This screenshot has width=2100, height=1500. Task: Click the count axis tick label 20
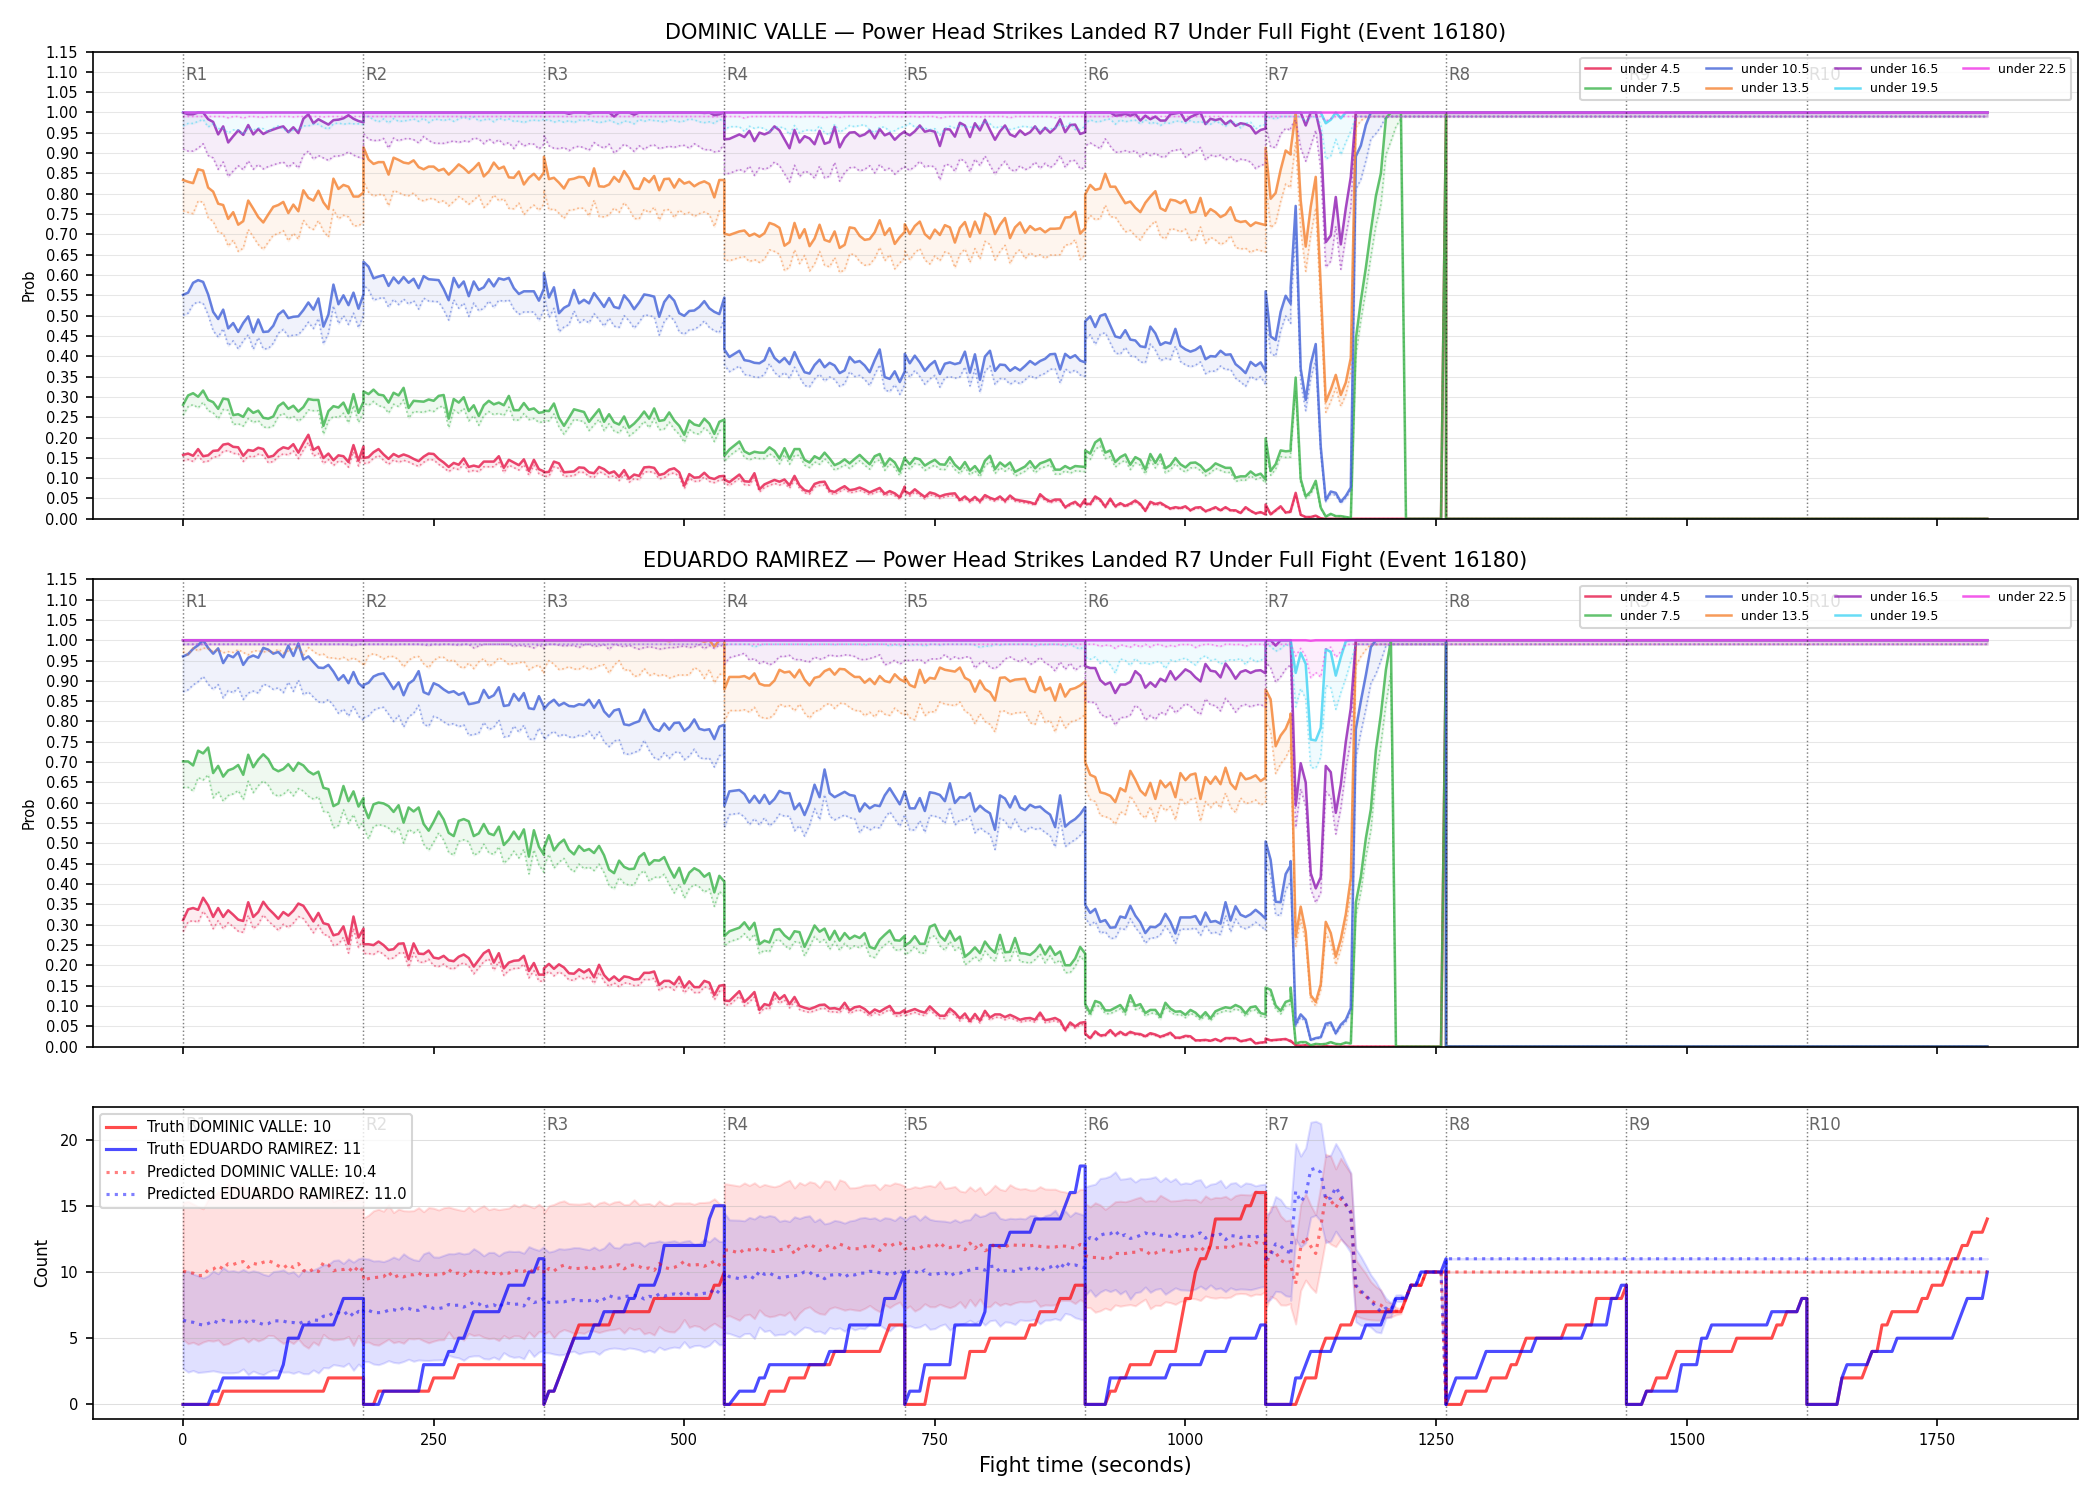[69, 1141]
